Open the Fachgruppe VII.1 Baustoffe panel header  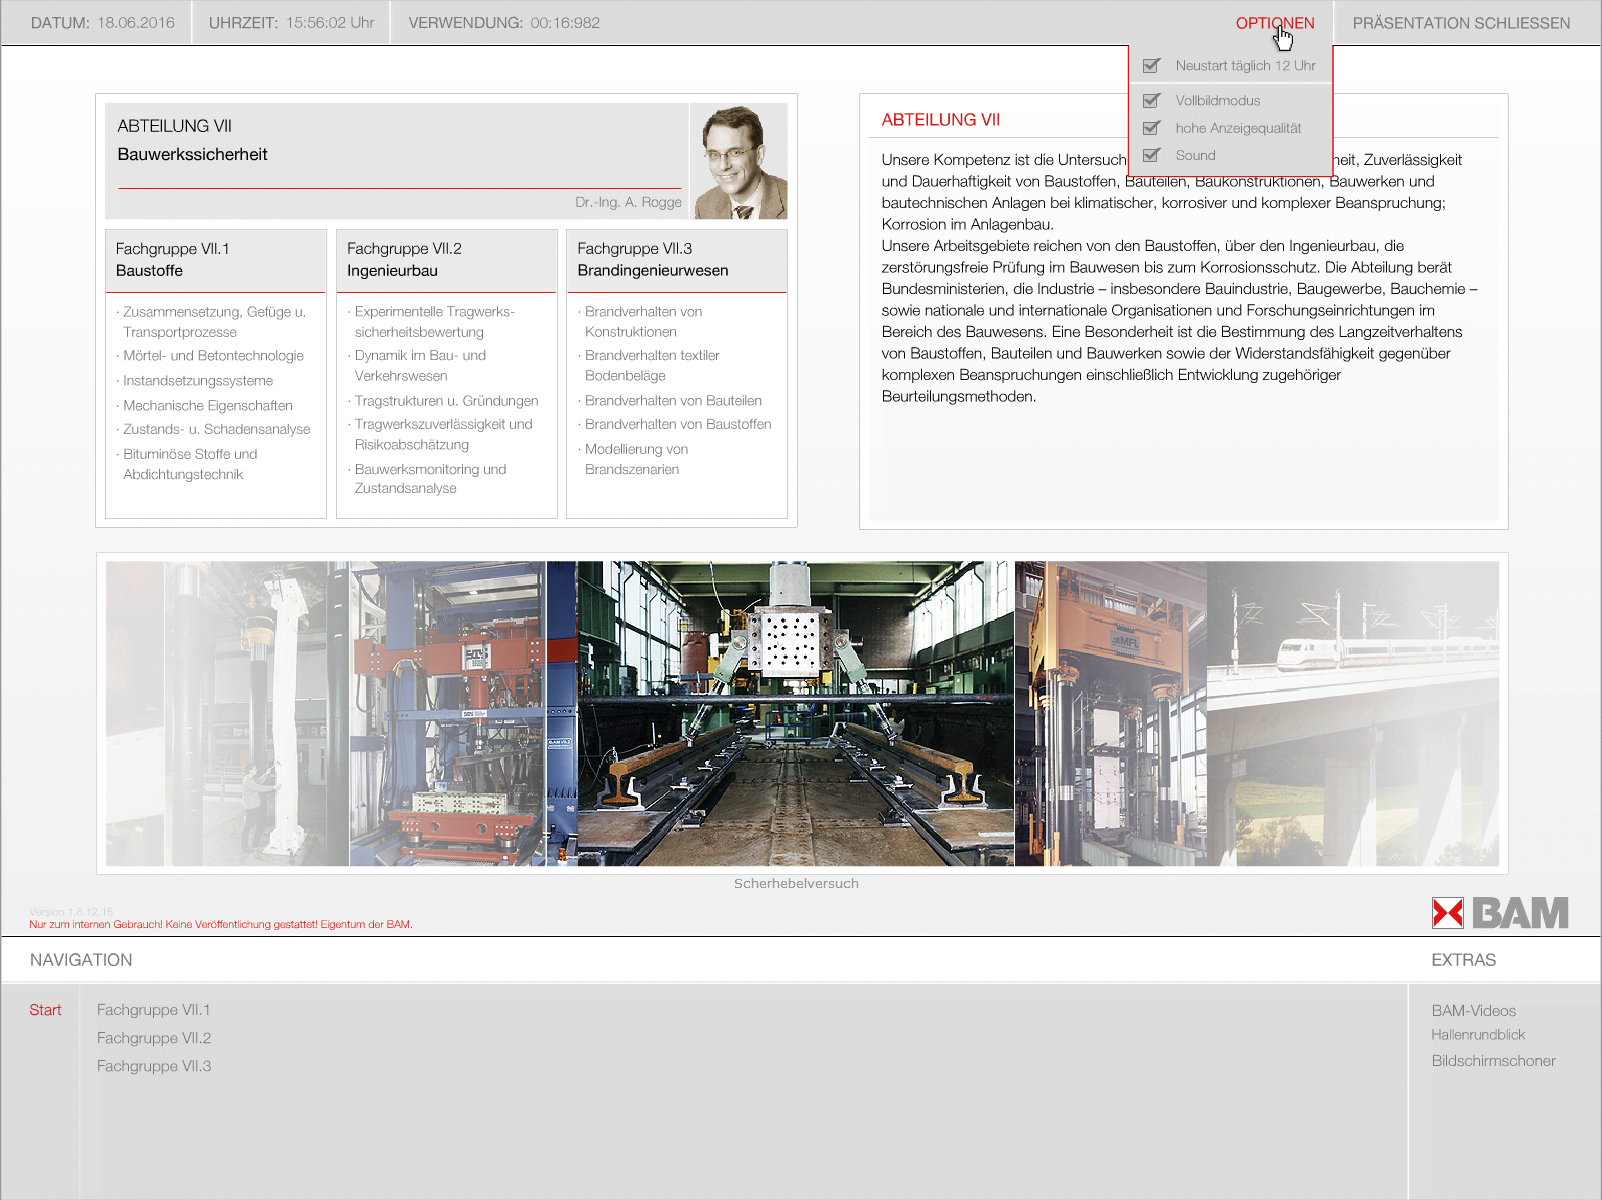(216, 260)
